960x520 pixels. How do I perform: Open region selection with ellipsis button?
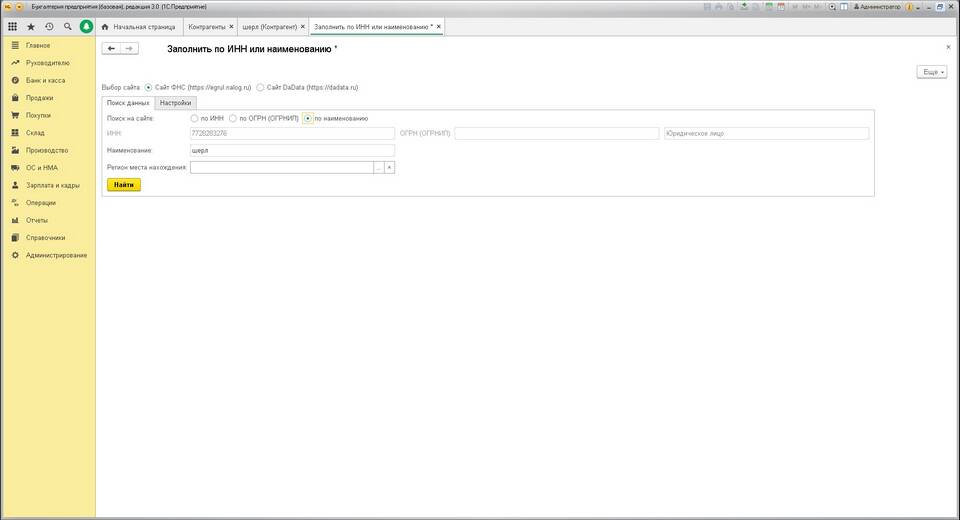tap(378, 167)
